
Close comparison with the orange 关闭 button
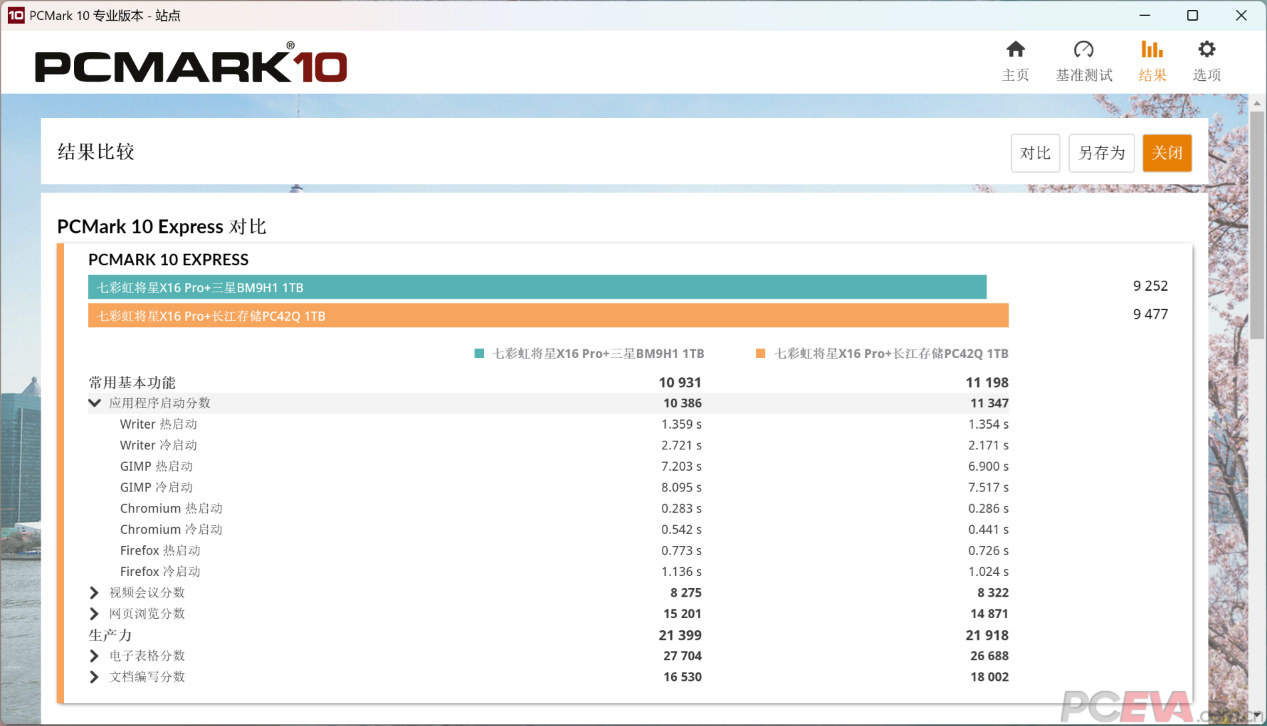click(1167, 153)
